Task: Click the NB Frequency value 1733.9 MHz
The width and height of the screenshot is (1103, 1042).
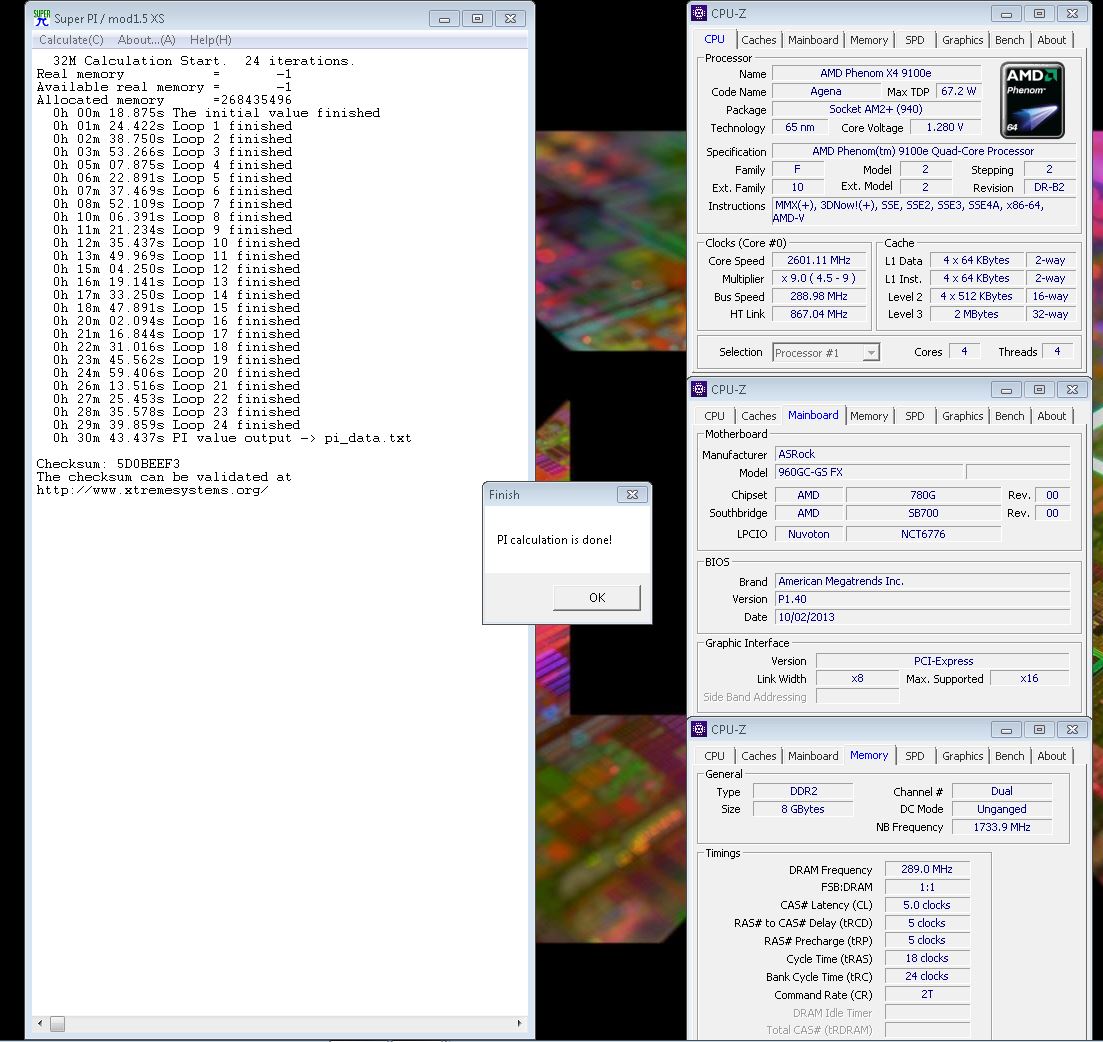Action: 1002,827
